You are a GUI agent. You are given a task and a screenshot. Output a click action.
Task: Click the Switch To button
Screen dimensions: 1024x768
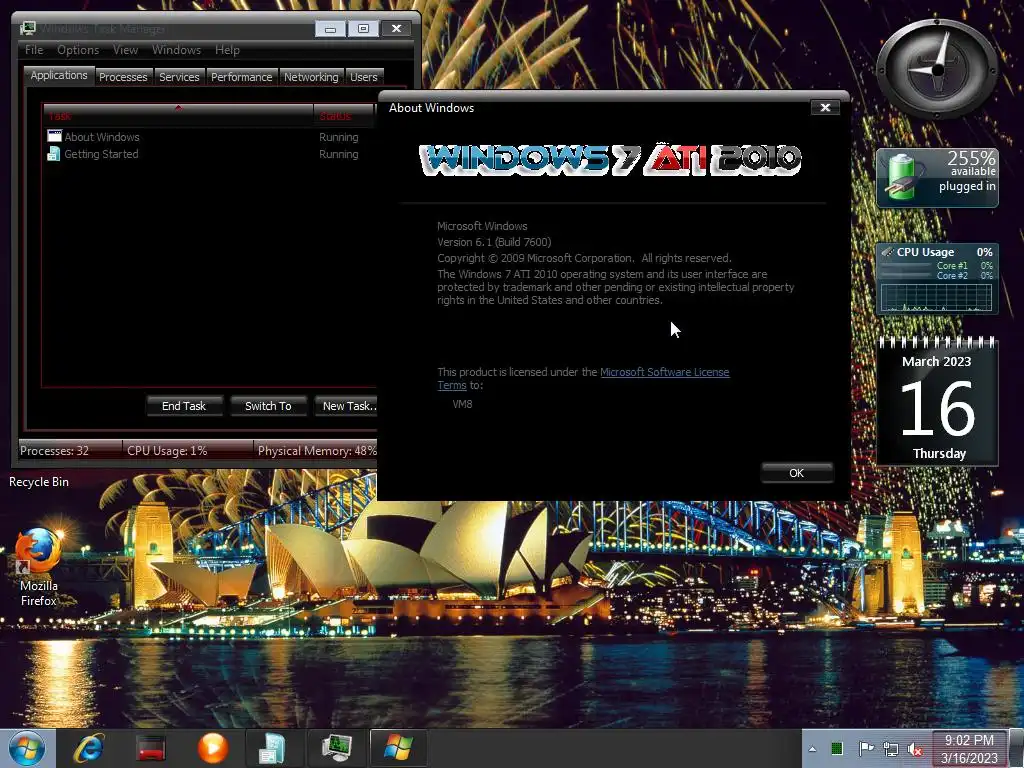coord(268,406)
